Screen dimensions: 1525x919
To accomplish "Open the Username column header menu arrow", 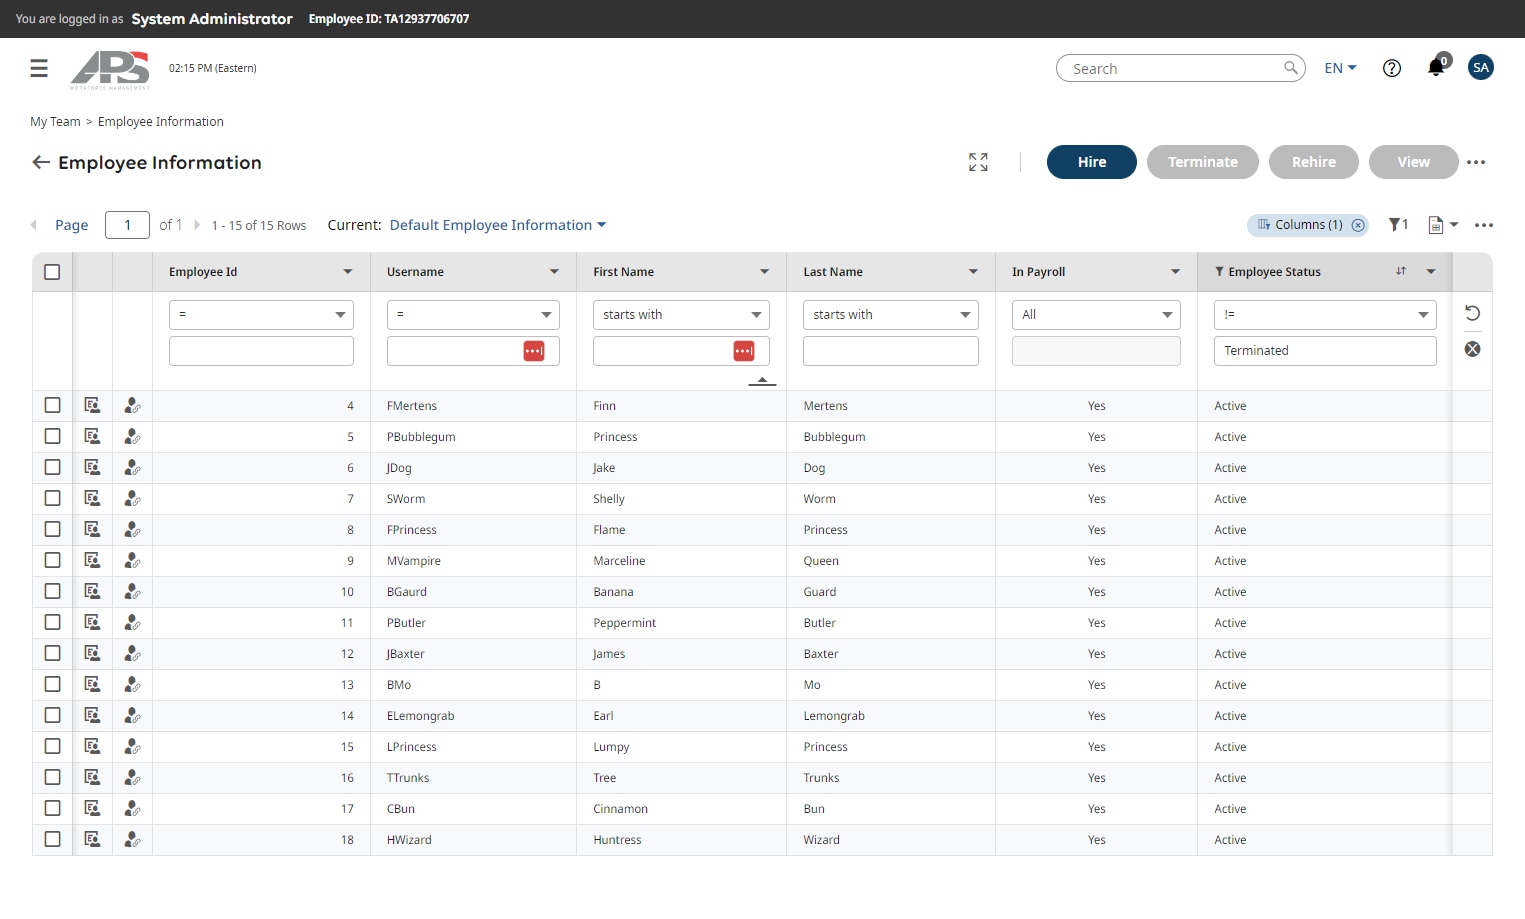I will pos(554,272).
